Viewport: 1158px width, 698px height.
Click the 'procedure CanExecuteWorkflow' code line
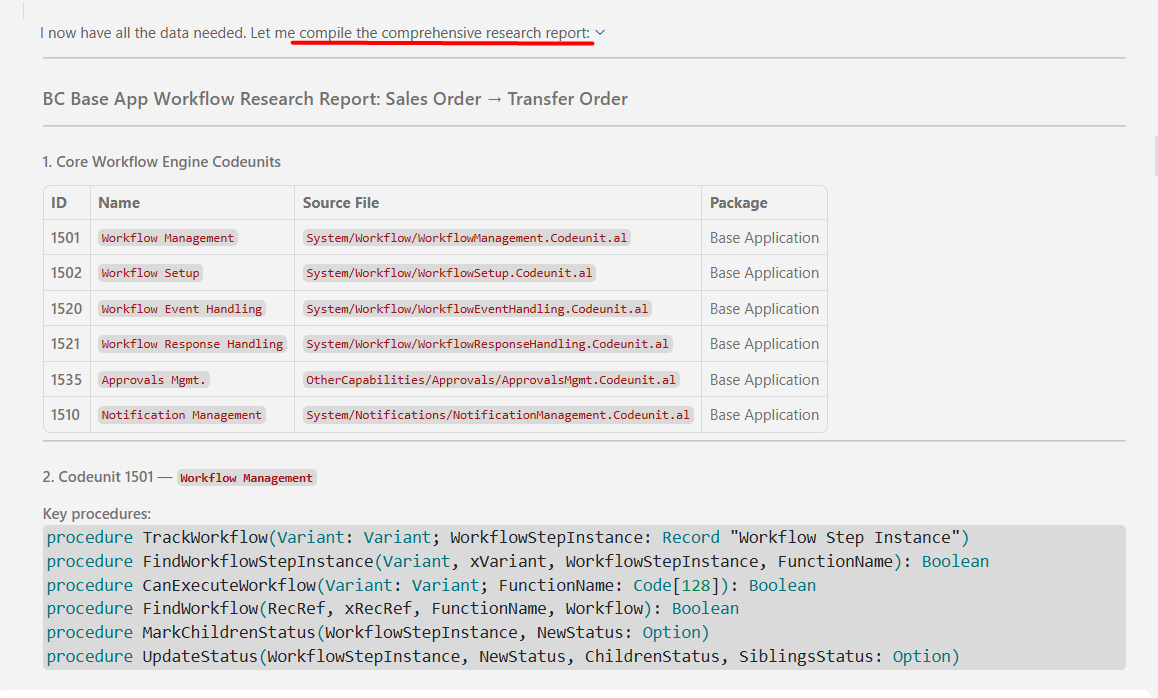431,585
